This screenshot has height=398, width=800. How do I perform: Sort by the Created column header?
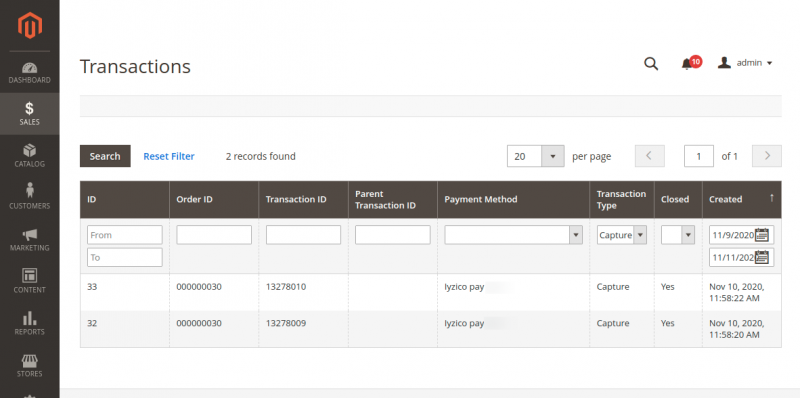pos(742,200)
